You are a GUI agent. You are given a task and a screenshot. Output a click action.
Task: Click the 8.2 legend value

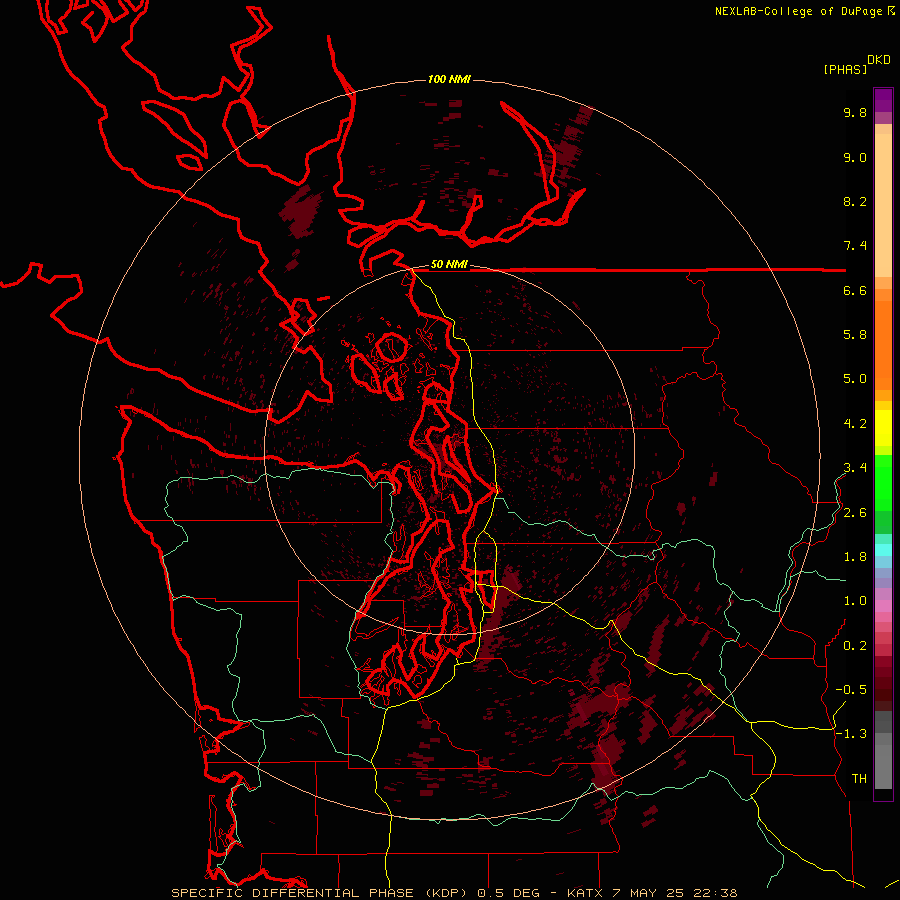(x=855, y=201)
